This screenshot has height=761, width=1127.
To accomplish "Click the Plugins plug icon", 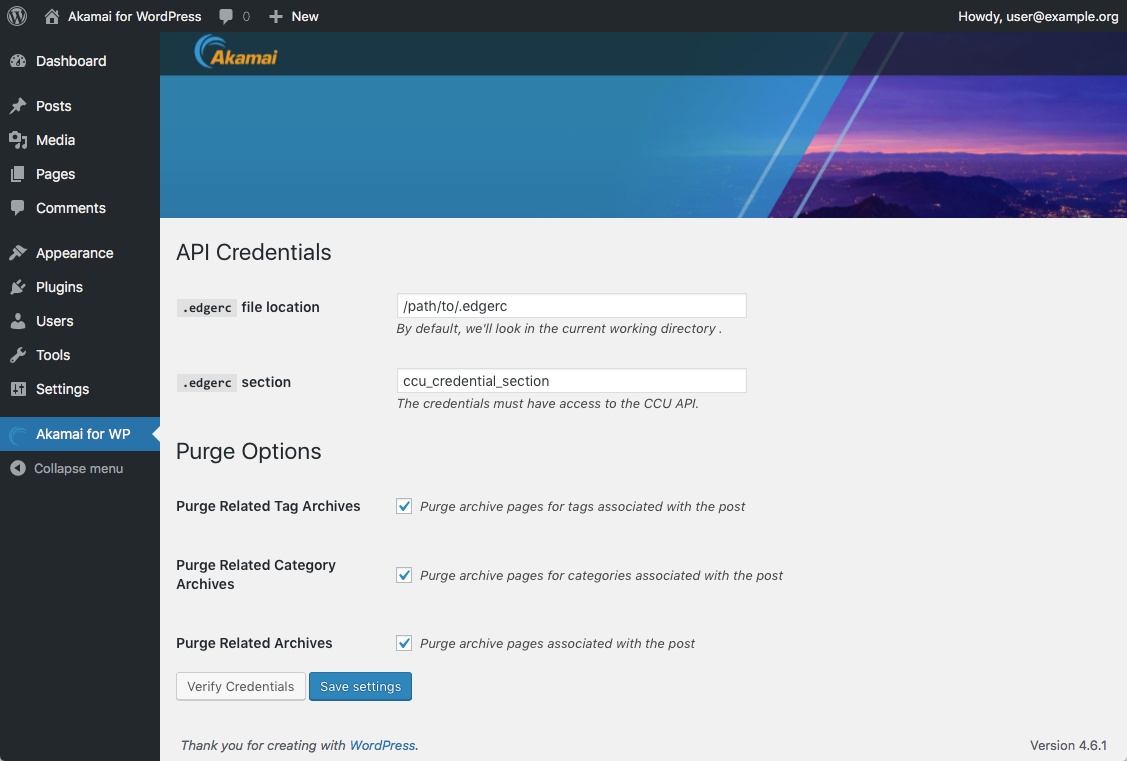I will [x=18, y=287].
